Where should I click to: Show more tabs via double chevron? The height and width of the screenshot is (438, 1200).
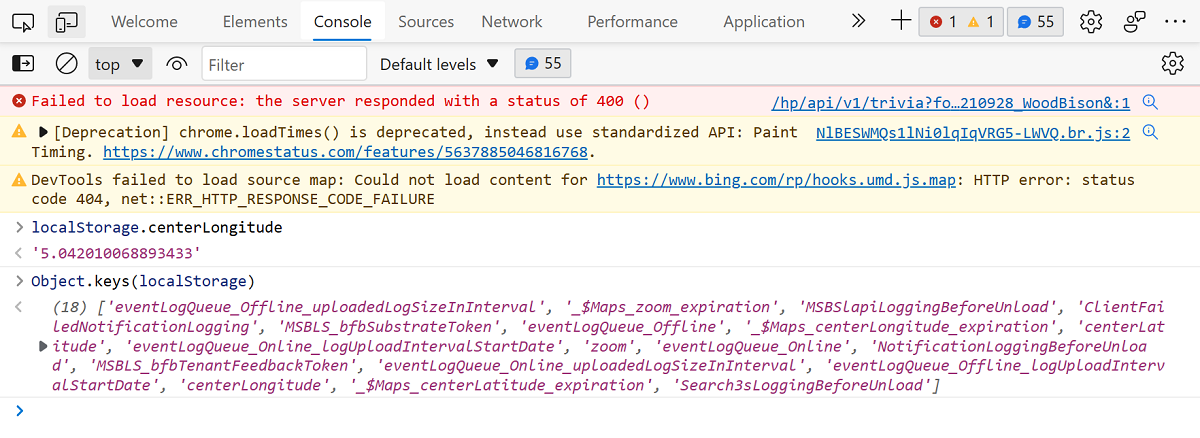point(858,21)
